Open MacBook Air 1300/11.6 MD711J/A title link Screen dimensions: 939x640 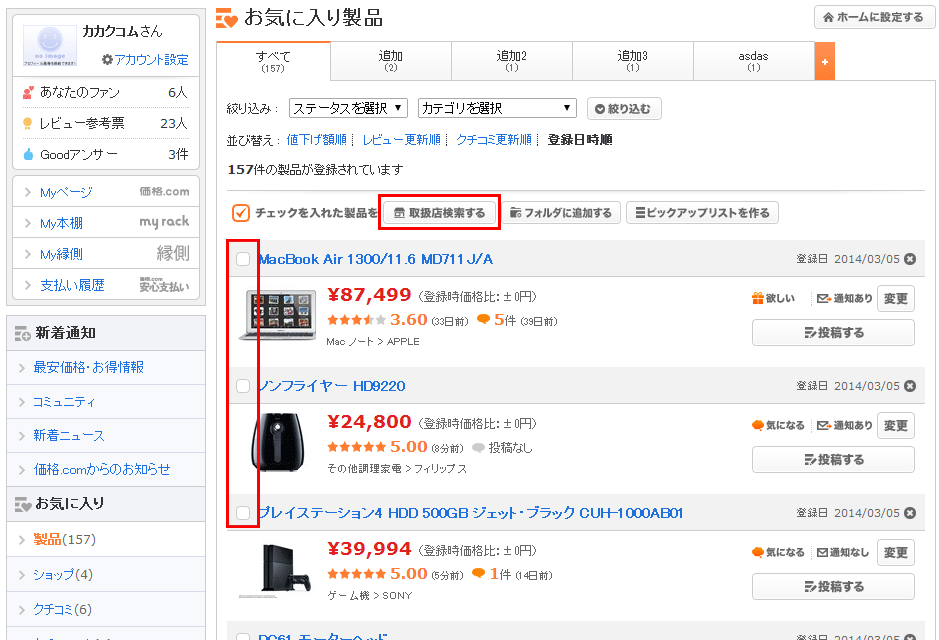[x=376, y=259]
